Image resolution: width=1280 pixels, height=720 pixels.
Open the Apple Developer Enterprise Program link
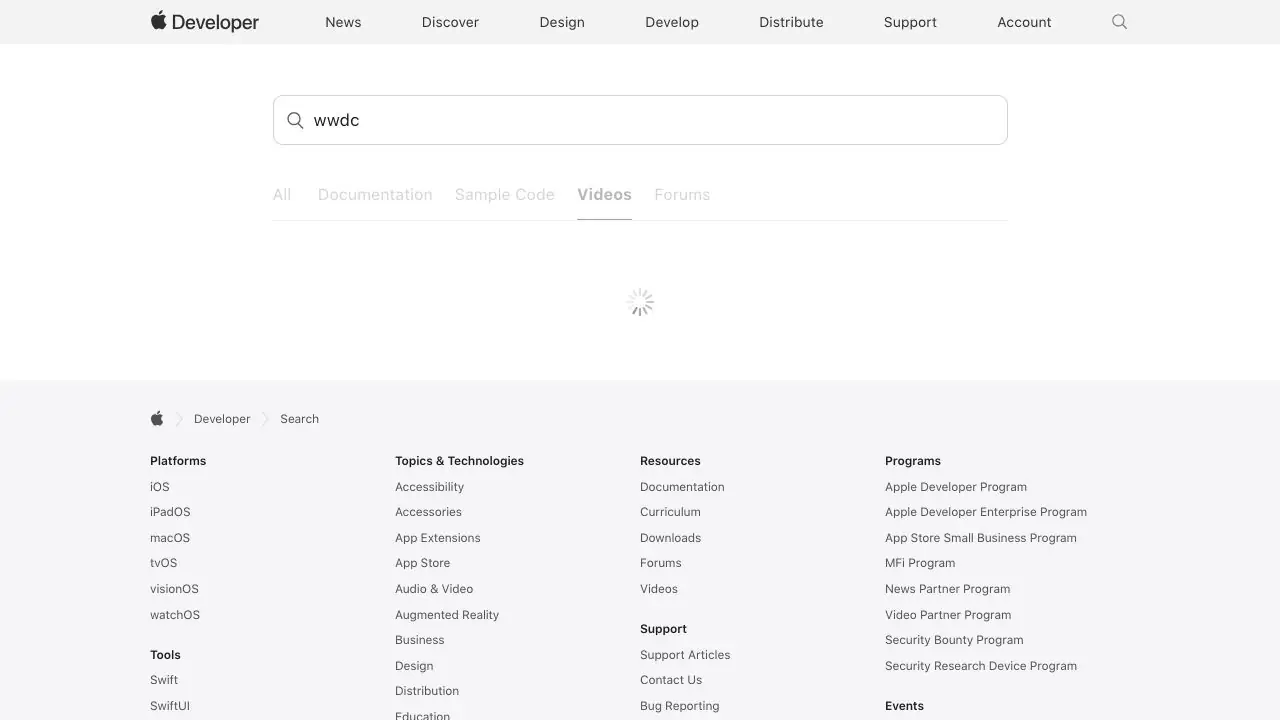pos(986,512)
